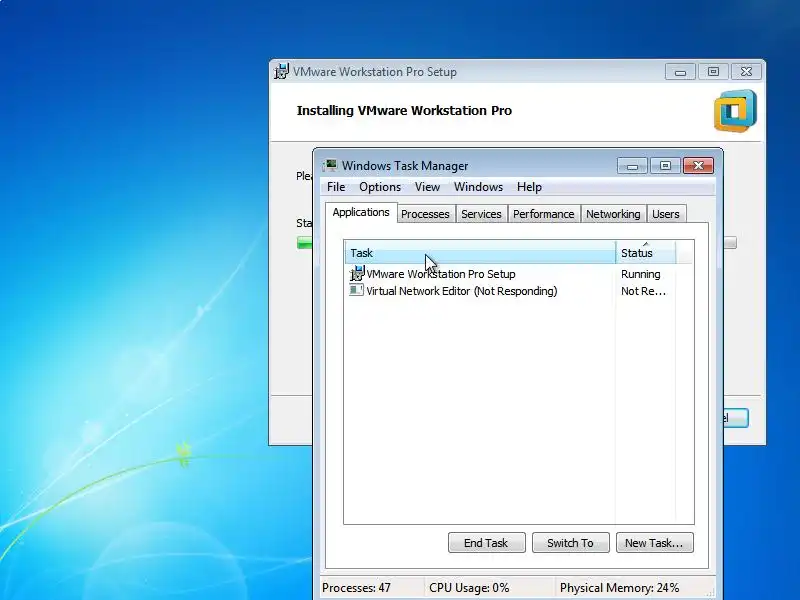This screenshot has width=800, height=600.
Task: Click the End Task button
Action: (487, 543)
